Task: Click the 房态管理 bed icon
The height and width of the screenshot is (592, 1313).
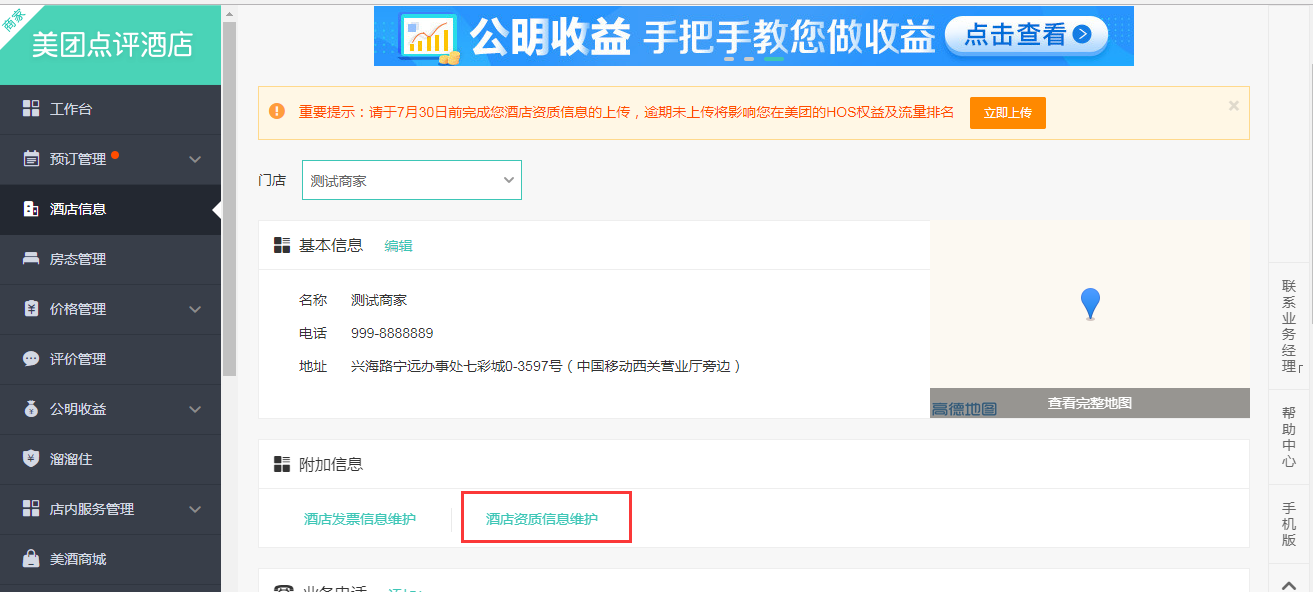Action: (x=31, y=259)
